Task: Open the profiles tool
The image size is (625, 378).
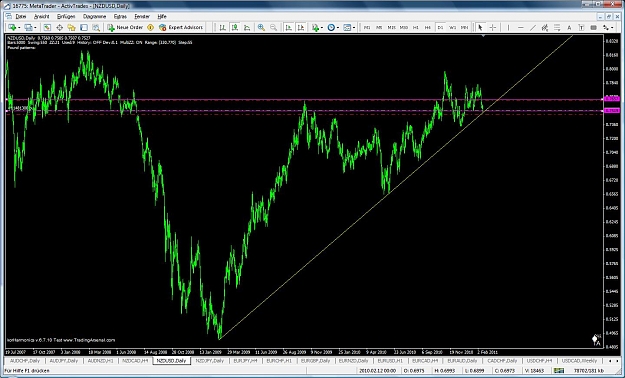Action: (x=28, y=28)
